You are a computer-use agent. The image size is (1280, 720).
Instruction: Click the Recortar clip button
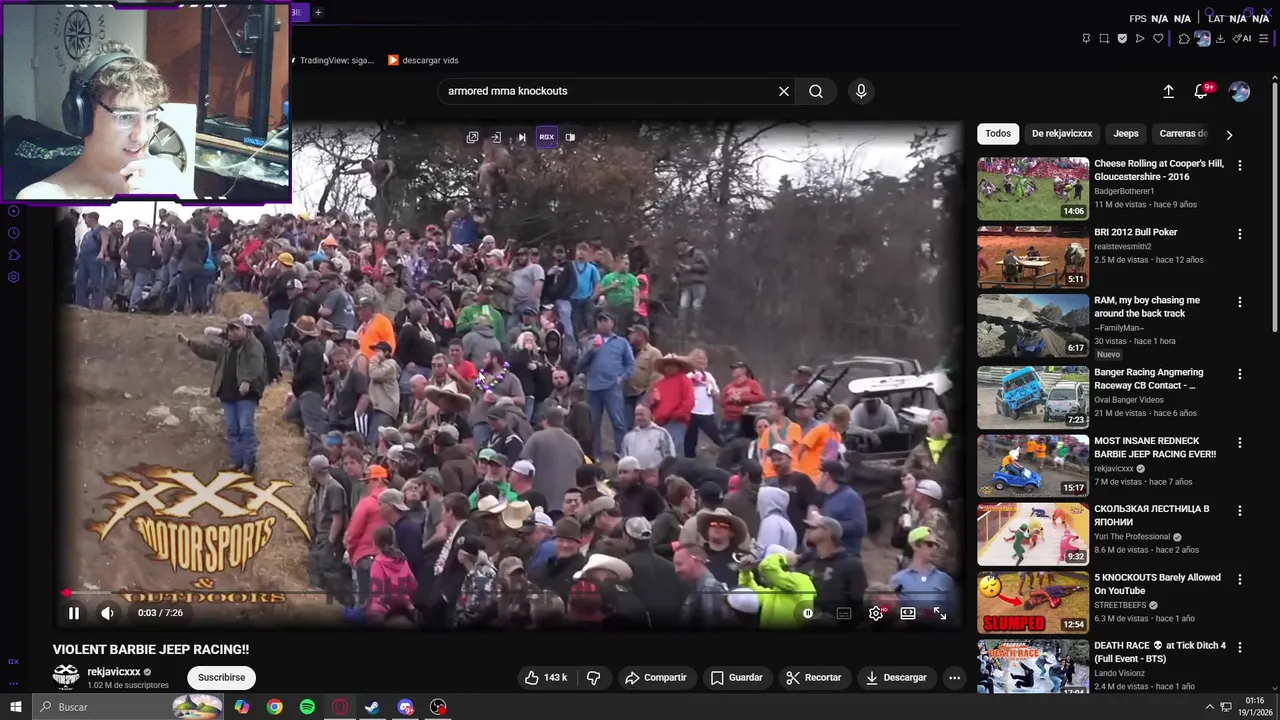(x=813, y=677)
